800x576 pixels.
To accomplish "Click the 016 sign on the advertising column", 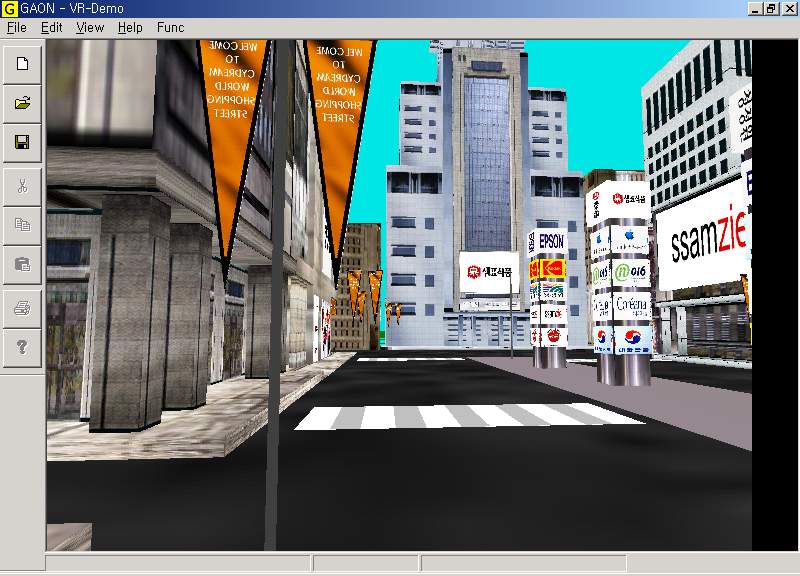I will coord(631,273).
